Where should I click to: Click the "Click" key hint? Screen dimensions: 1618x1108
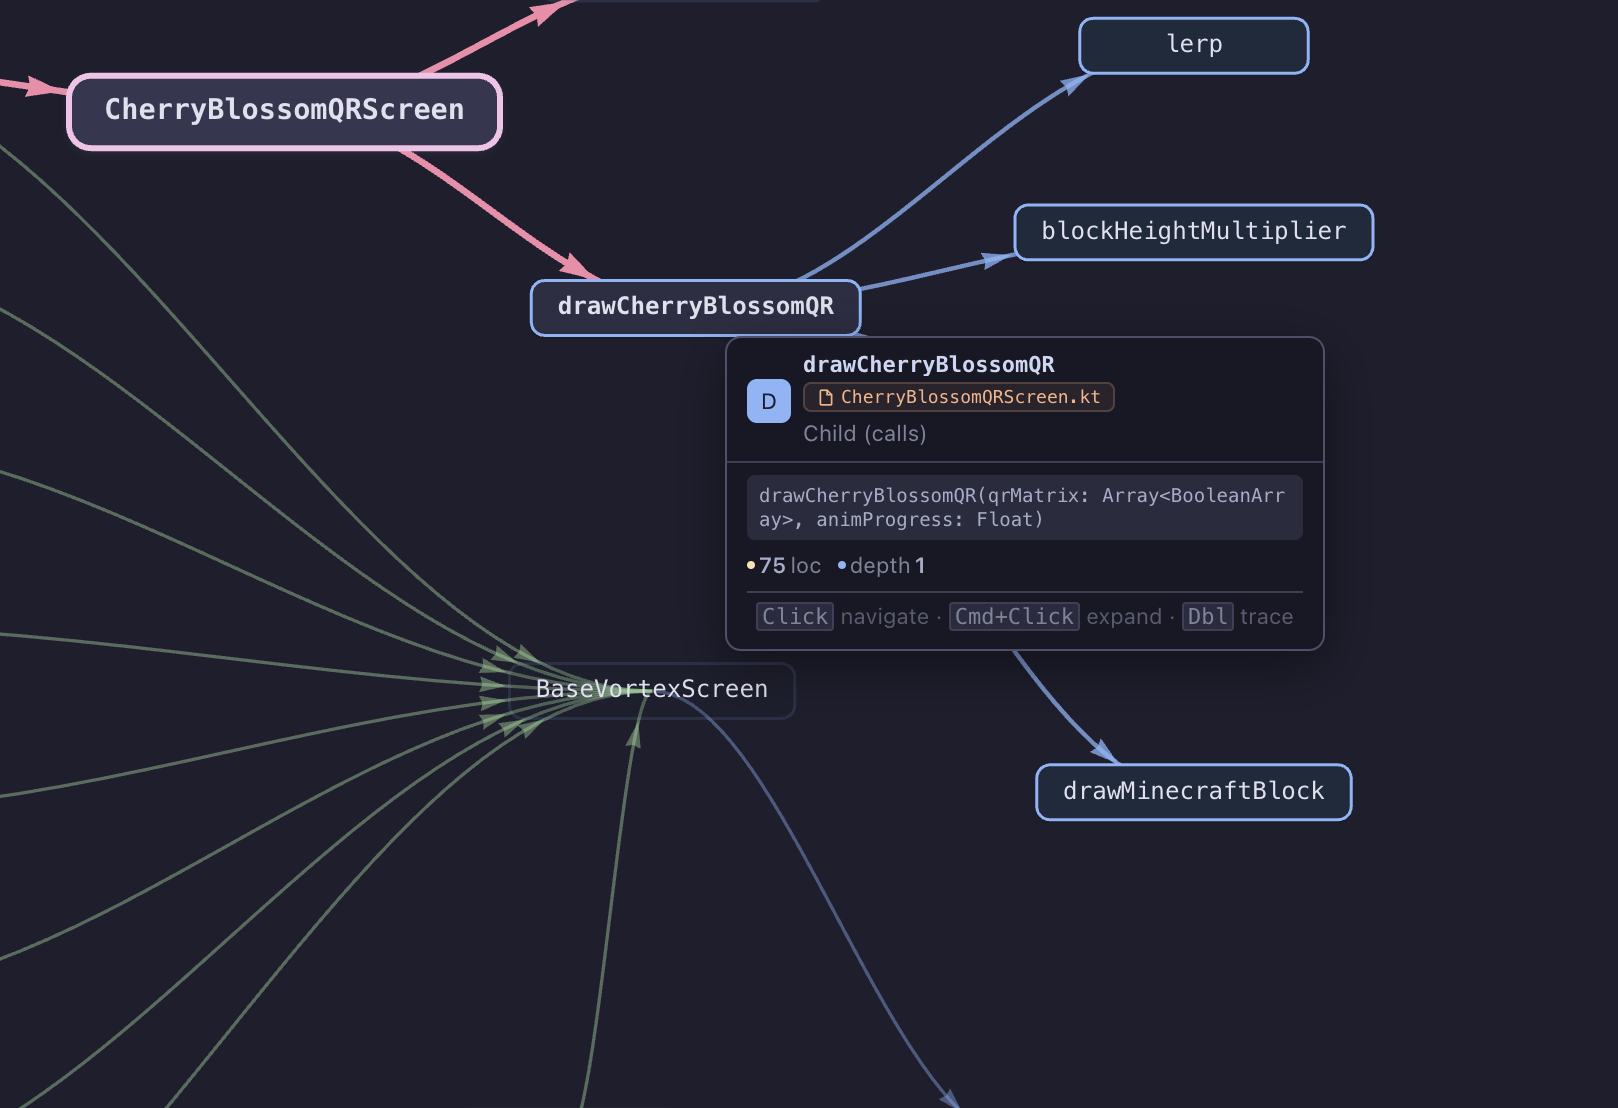pos(795,617)
